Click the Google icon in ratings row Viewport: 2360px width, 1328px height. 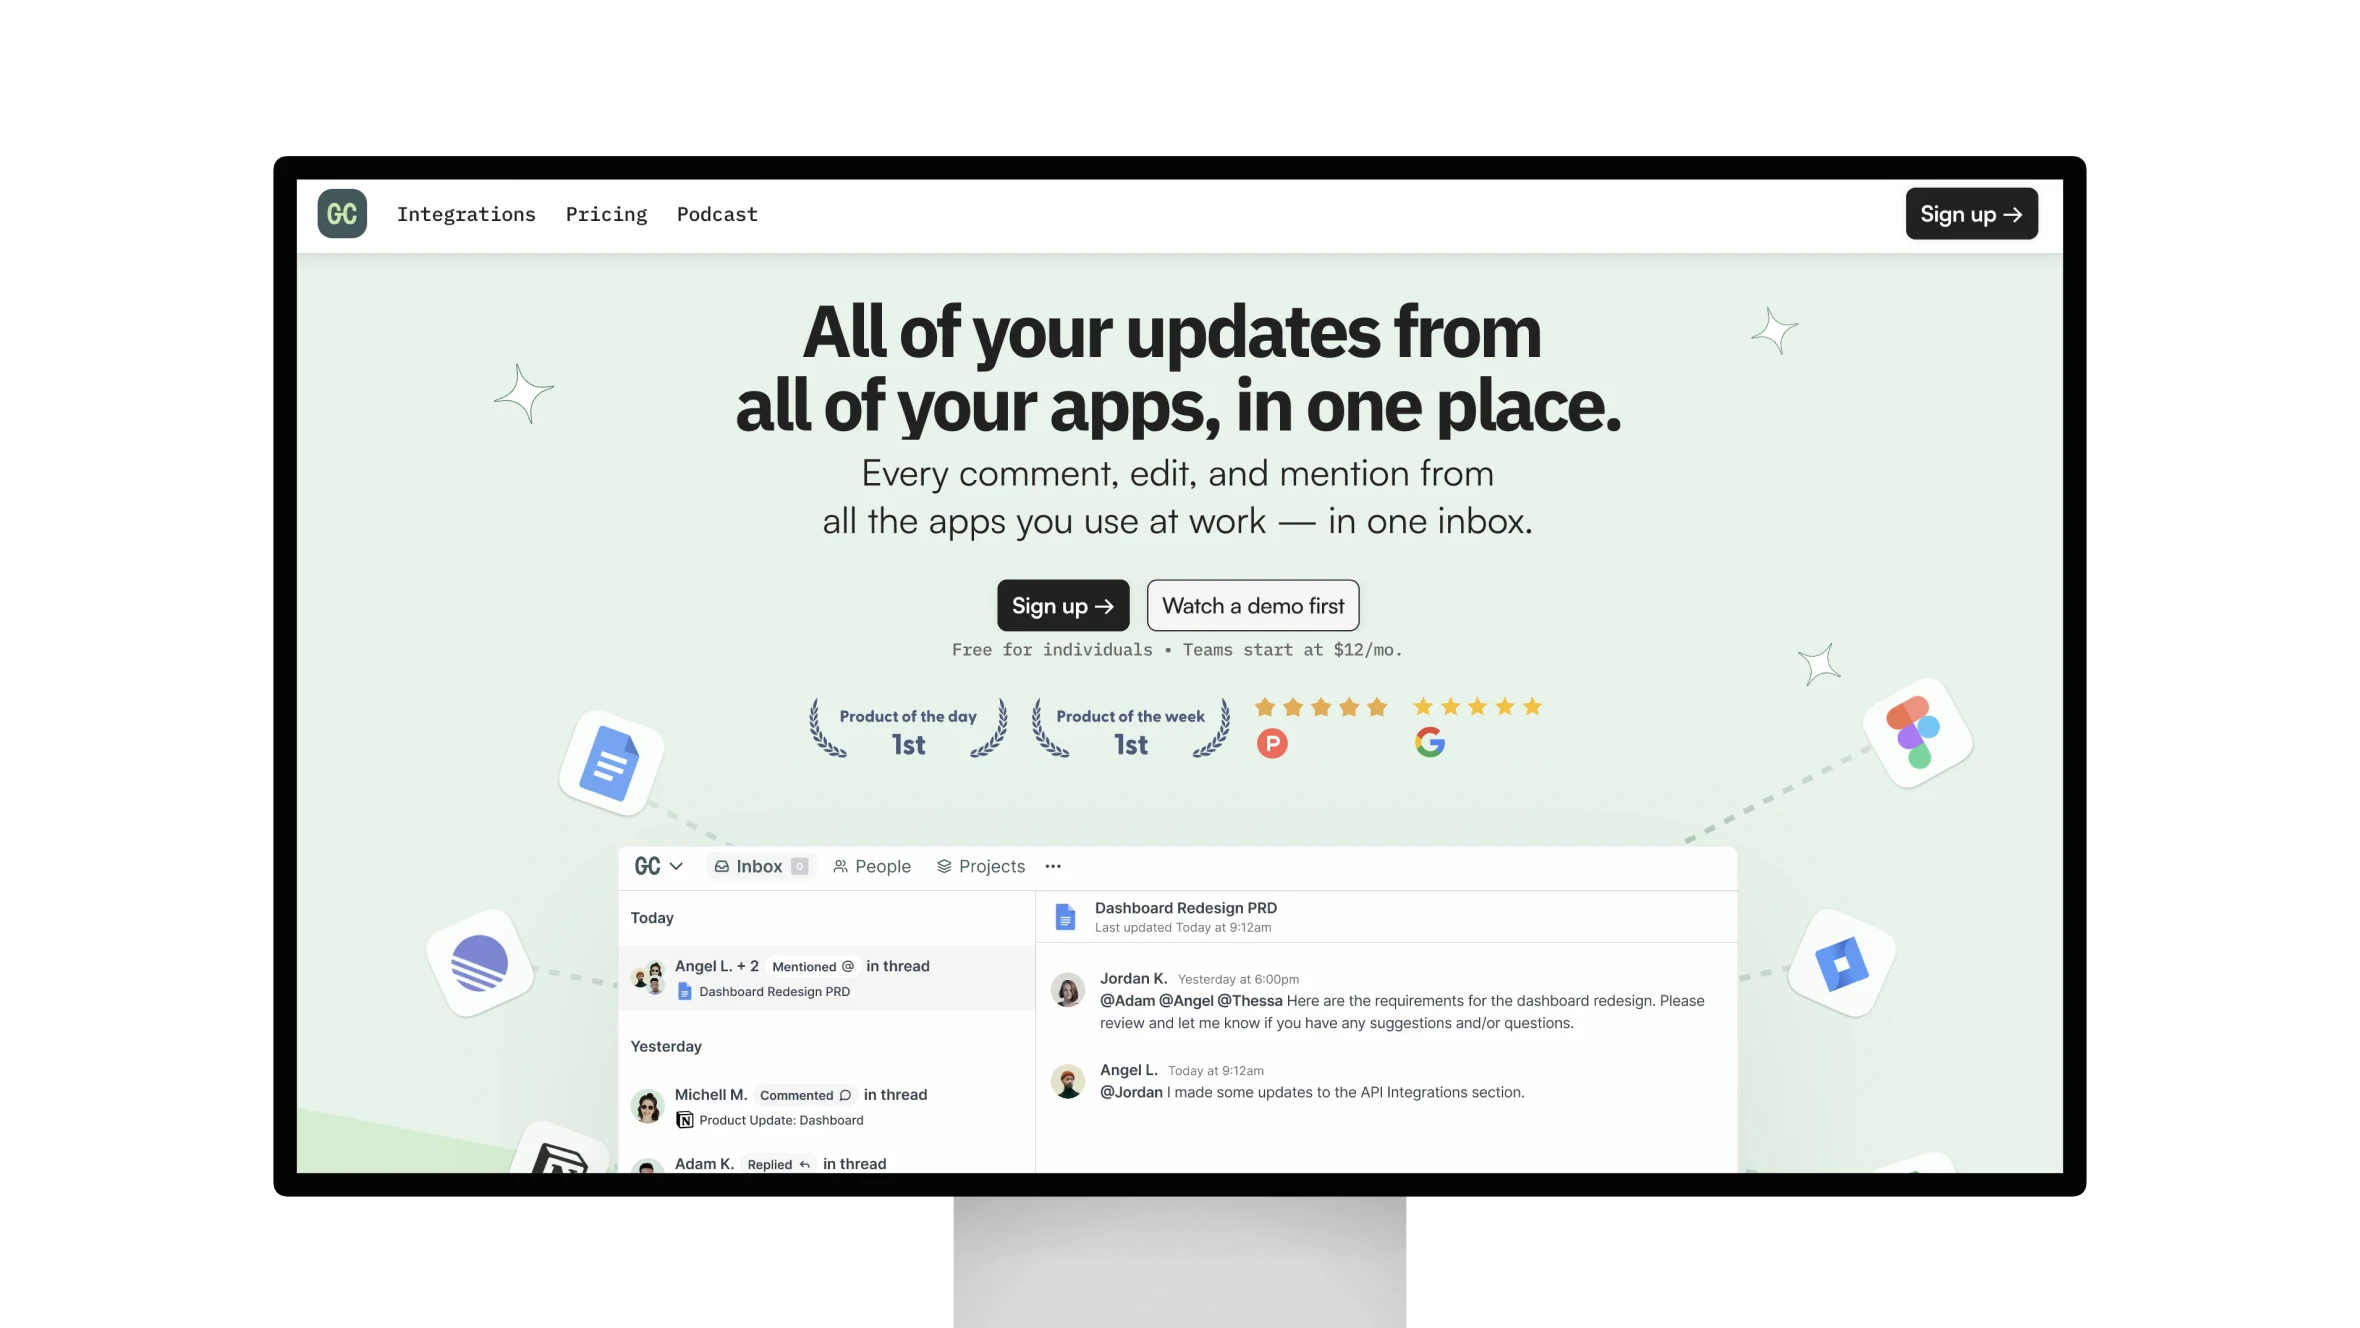click(1430, 743)
